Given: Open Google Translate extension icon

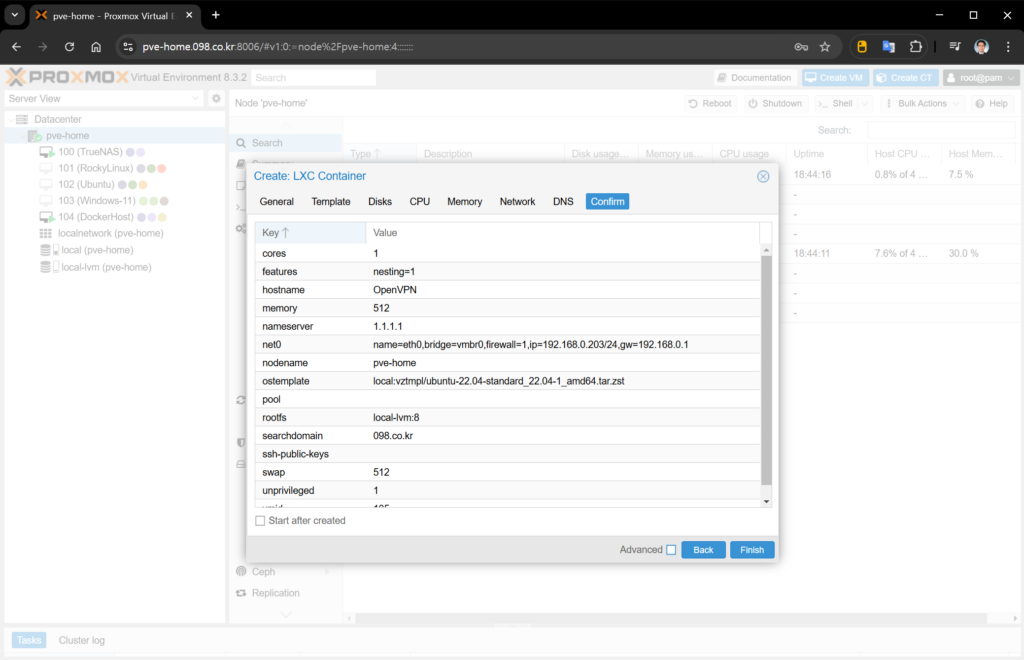Looking at the screenshot, I should tap(888, 46).
